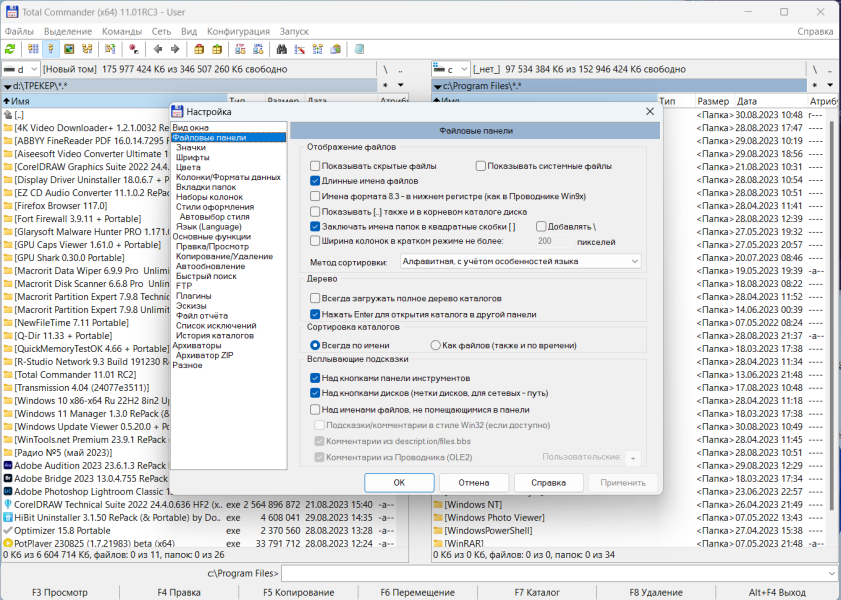Click 'F7 Каталог' function key button
841x600 pixels.
point(537,592)
